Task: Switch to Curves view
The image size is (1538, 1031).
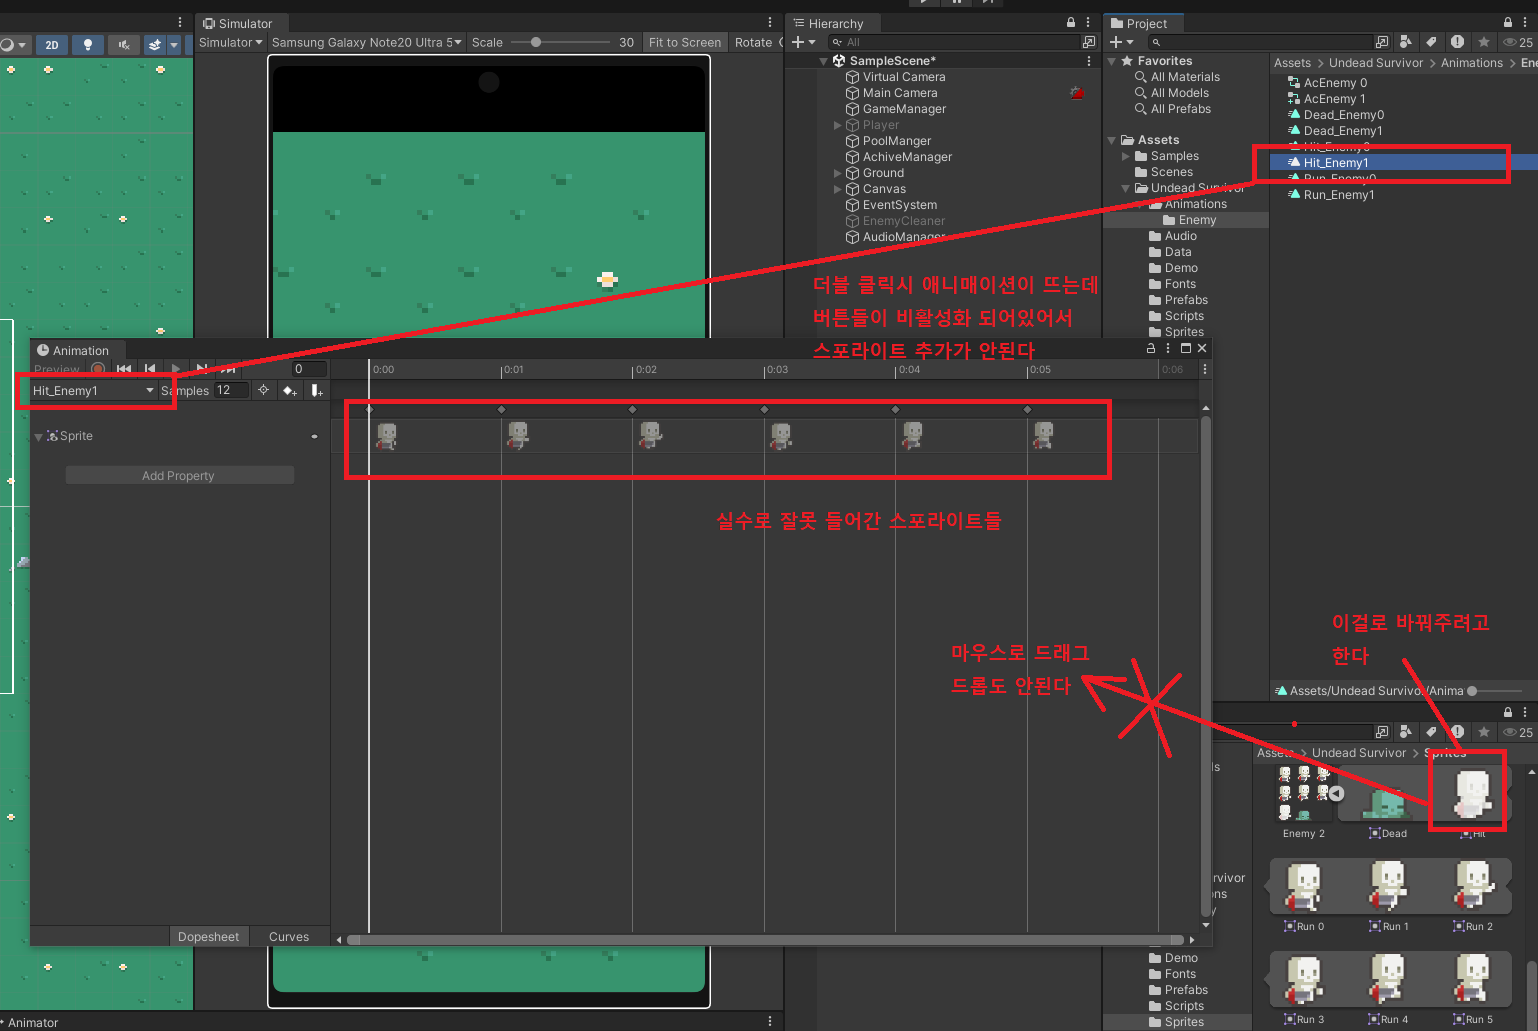Action: coord(289,937)
